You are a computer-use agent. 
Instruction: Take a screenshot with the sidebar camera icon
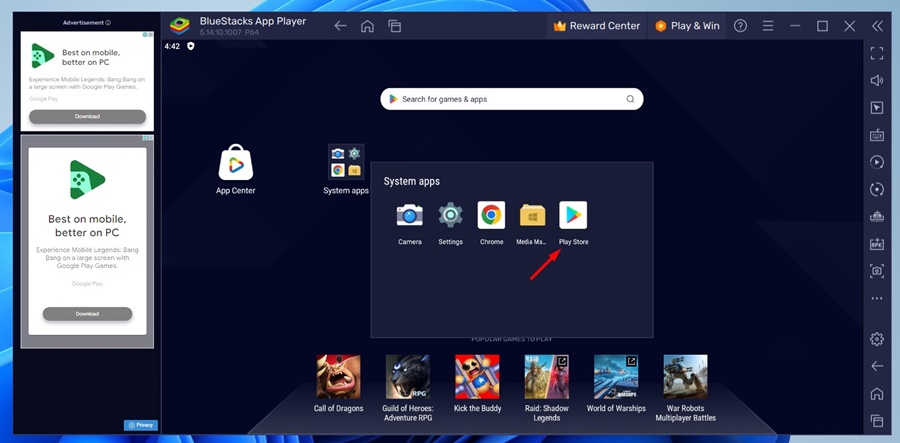coord(876,271)
